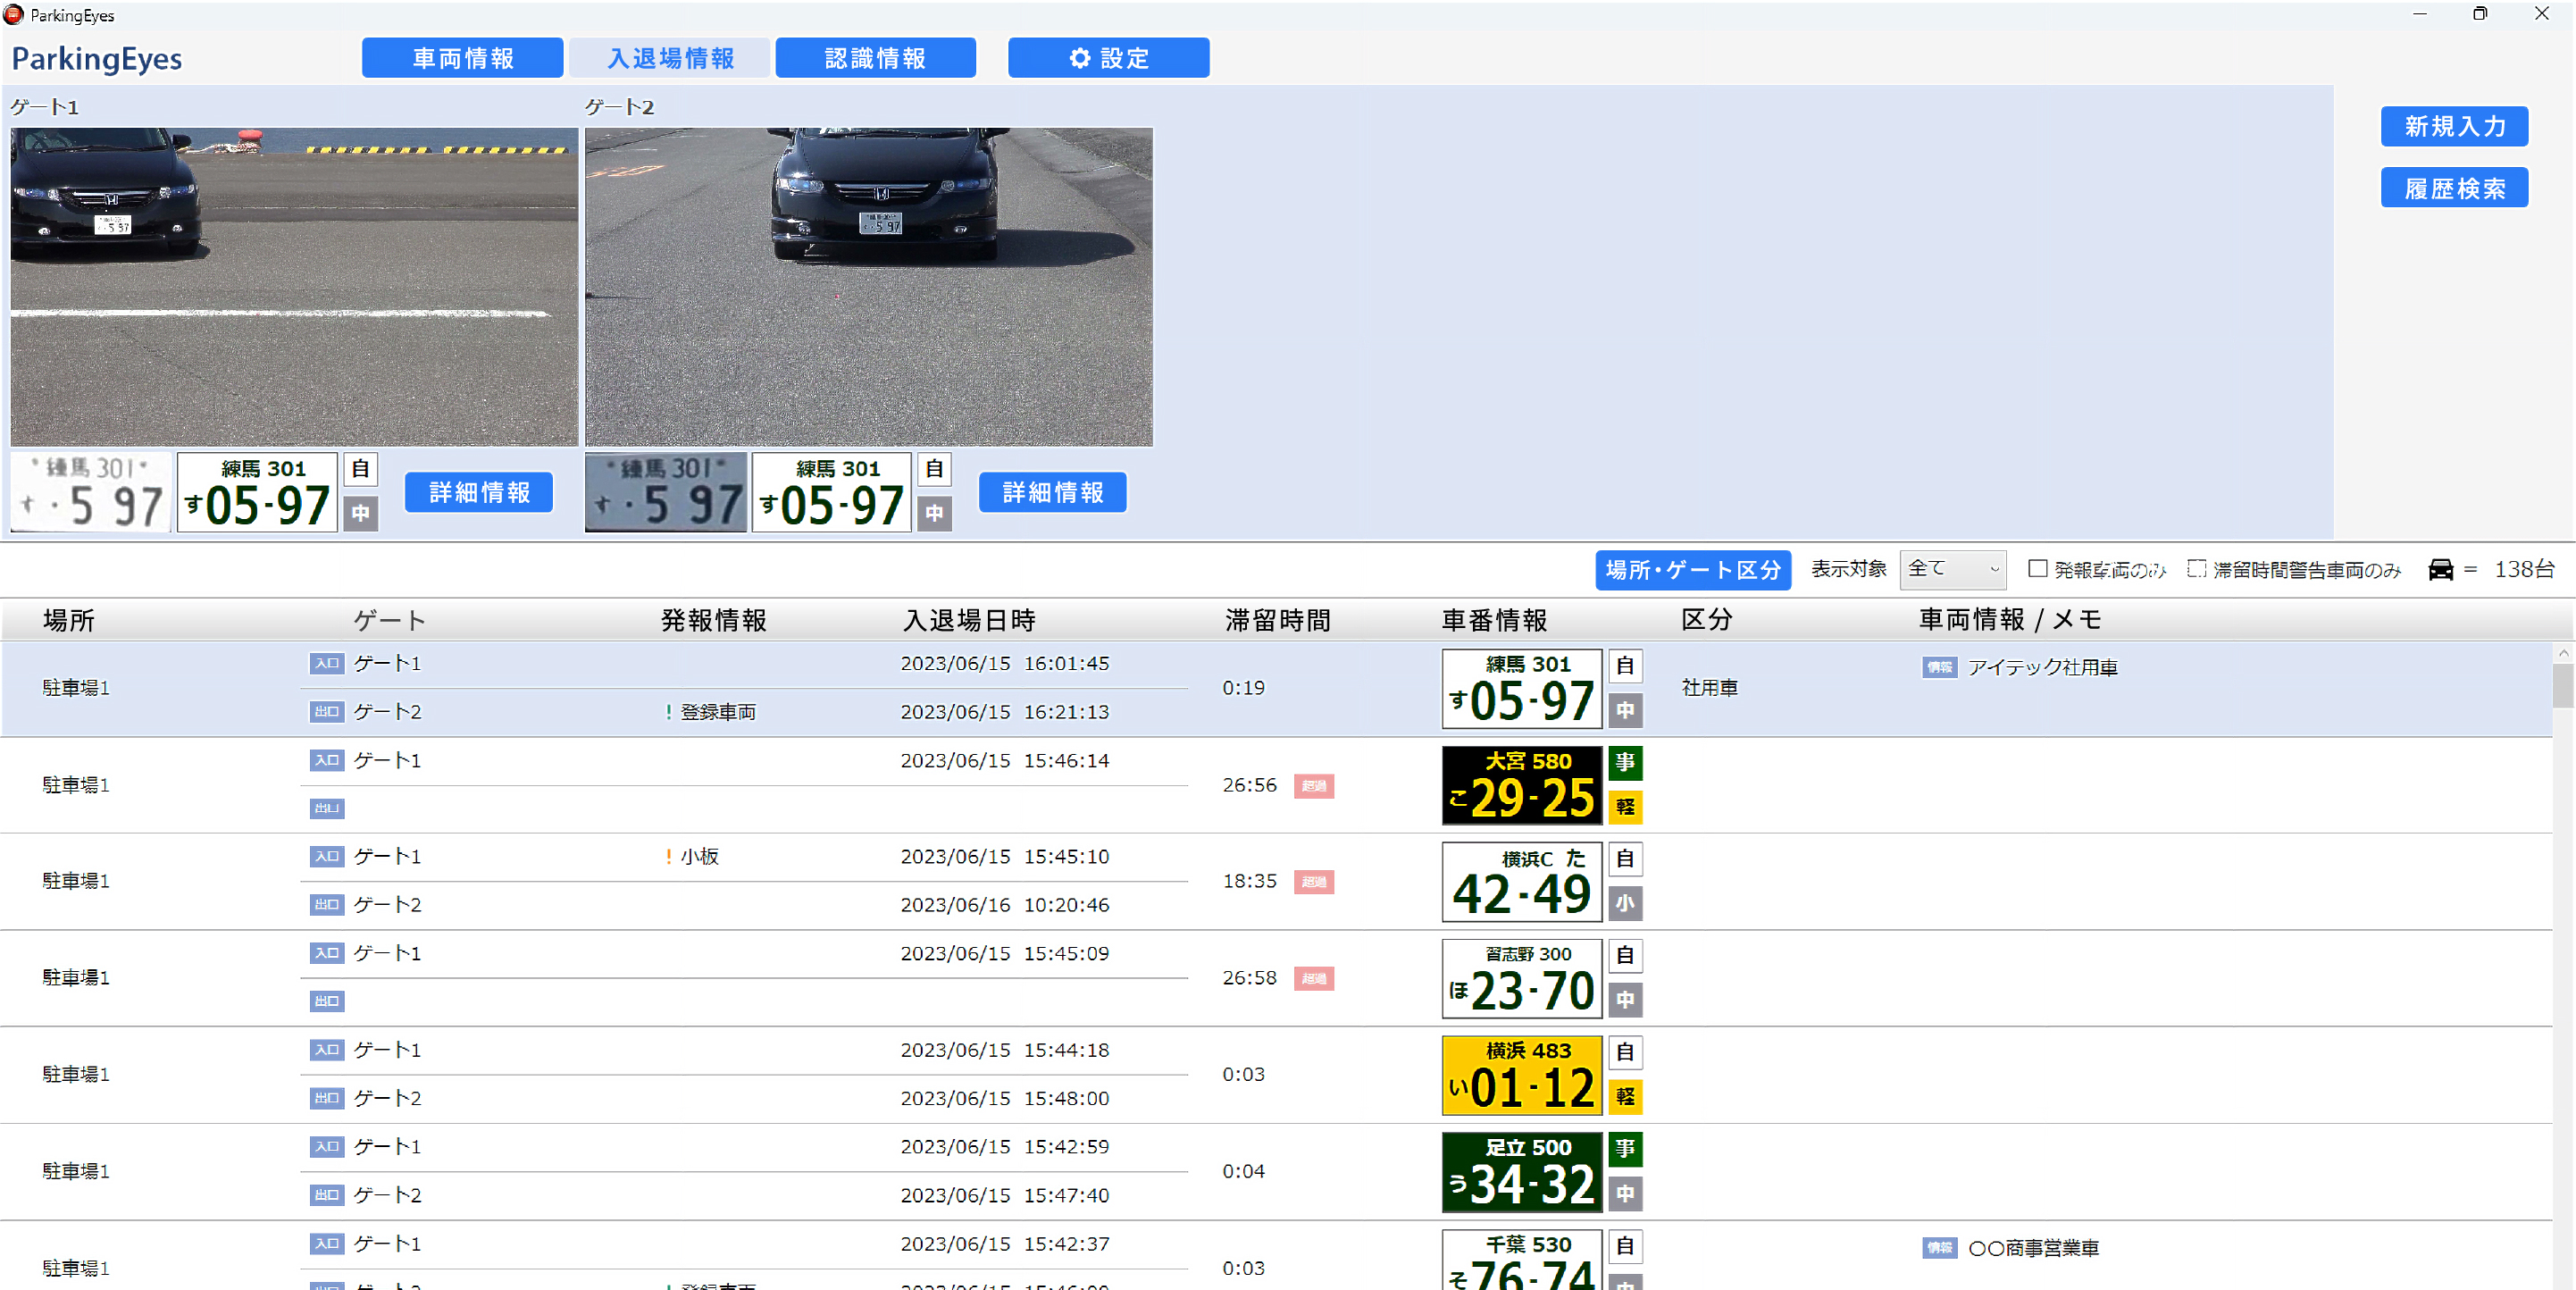Click the 自 badge under Gate 2
Screen dimensions: 2576x1290
935,469
